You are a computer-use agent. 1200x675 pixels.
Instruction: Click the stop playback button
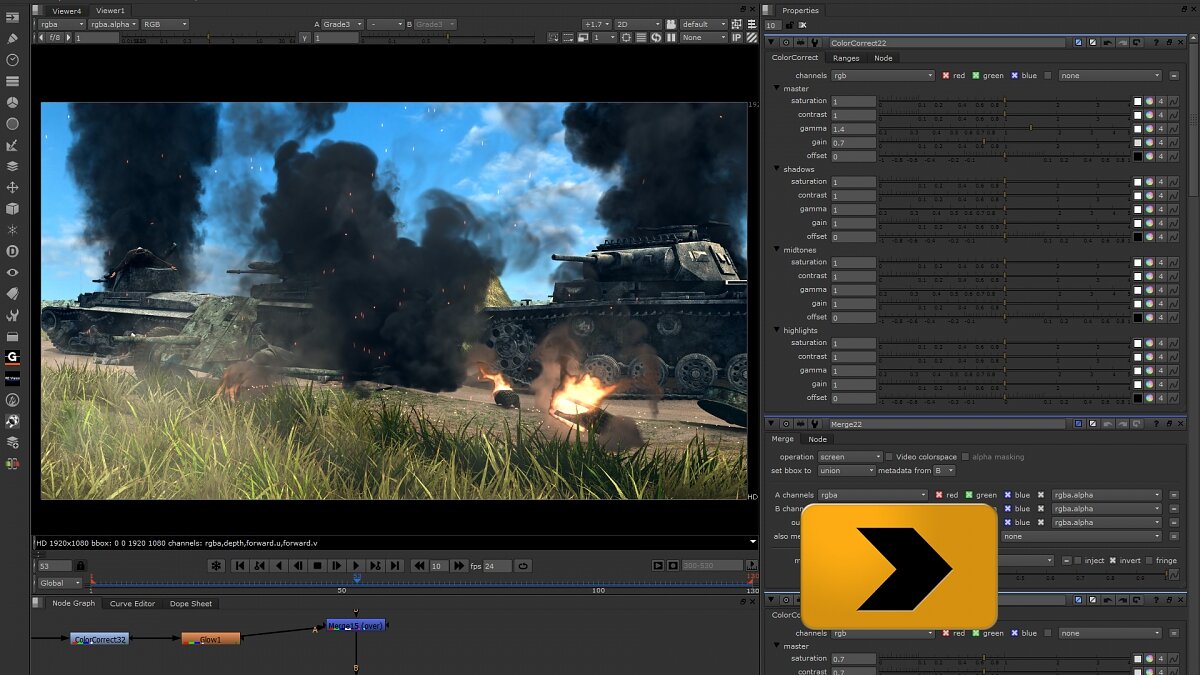click(x=317, y=566)
